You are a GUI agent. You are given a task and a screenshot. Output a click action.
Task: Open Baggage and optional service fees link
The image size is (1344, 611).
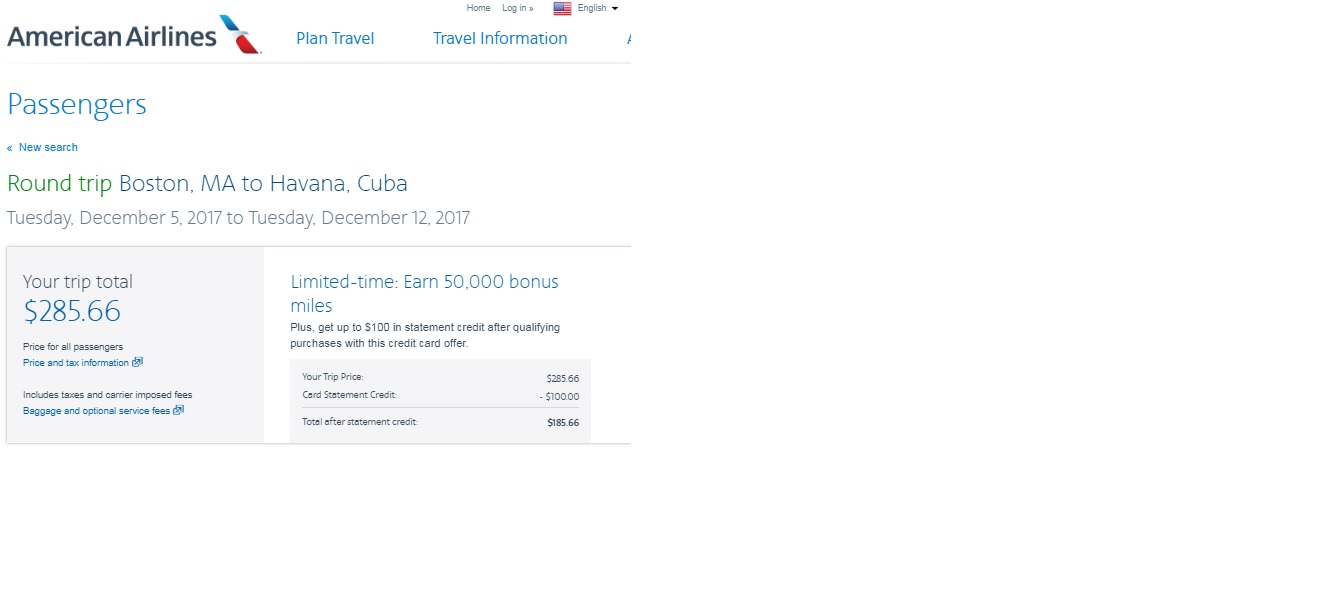97,411
